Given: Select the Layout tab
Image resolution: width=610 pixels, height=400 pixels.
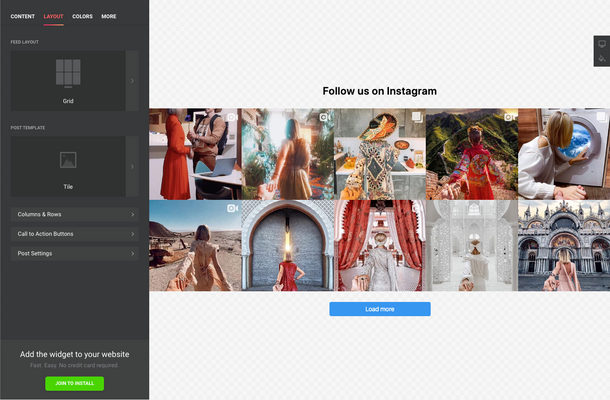Looking at the screenshot, I should point(53,16).
